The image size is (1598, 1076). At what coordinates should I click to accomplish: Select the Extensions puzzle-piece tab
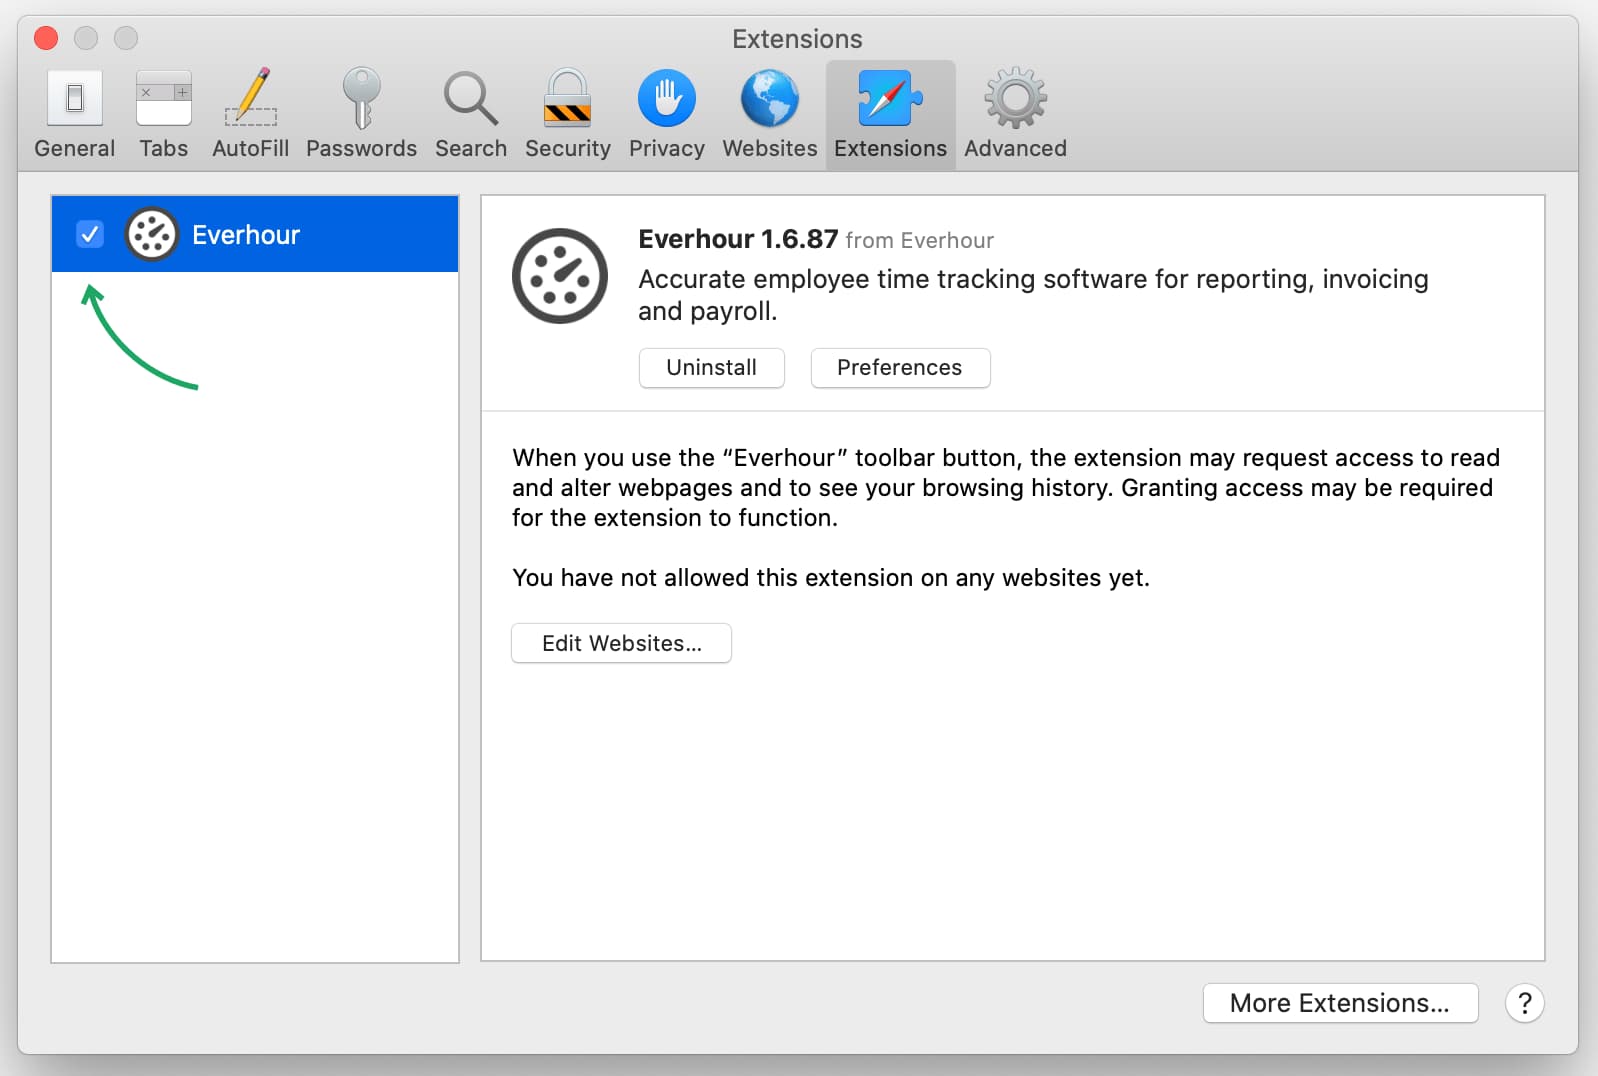(890, 114)
